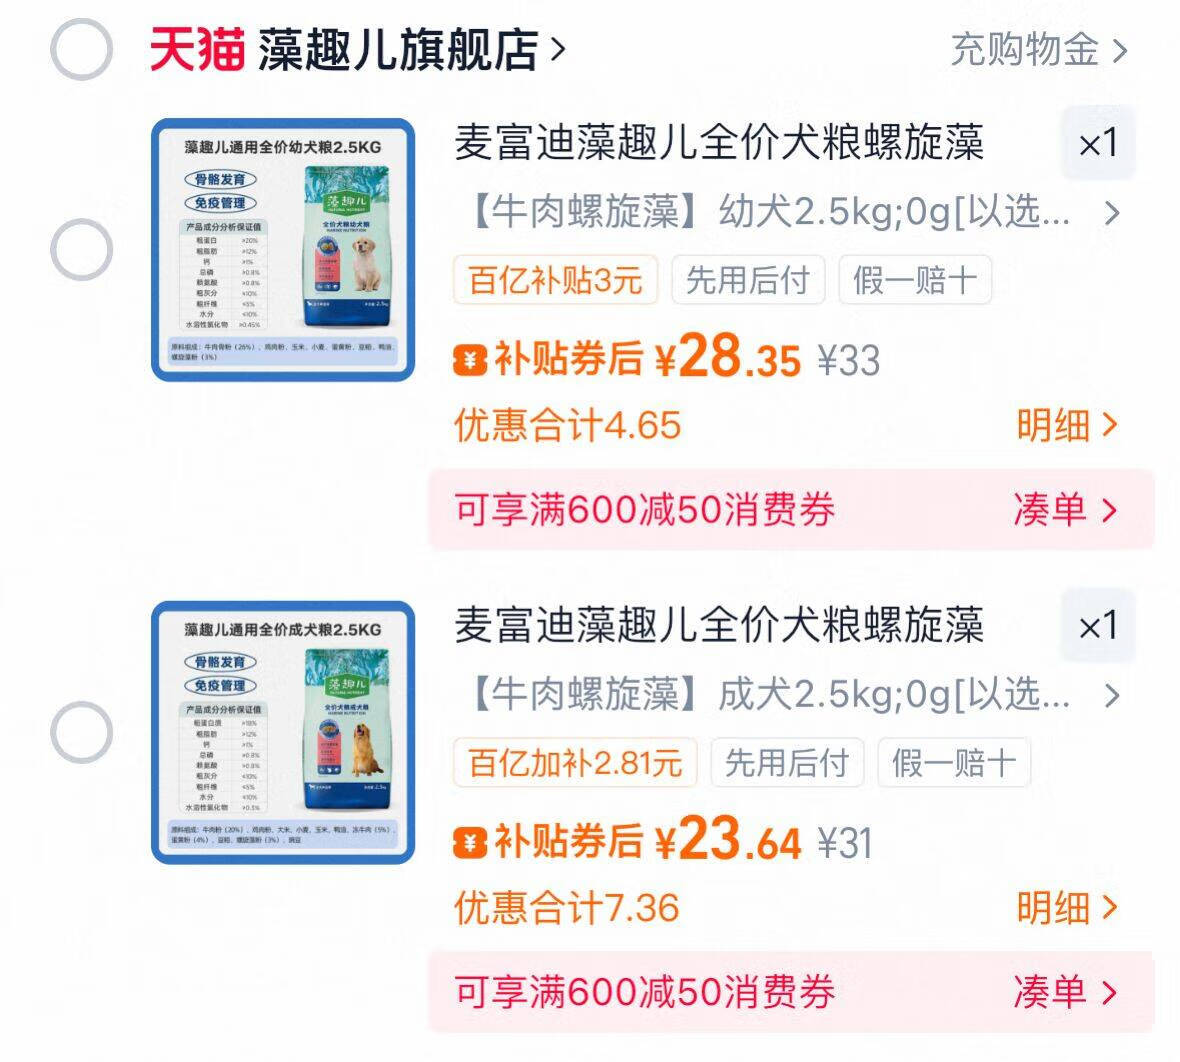Screen dimensions: 1180x1062
Task: Open the adult dog food 成犬粮 product thumbnail
Action: [x=283, y=732]
